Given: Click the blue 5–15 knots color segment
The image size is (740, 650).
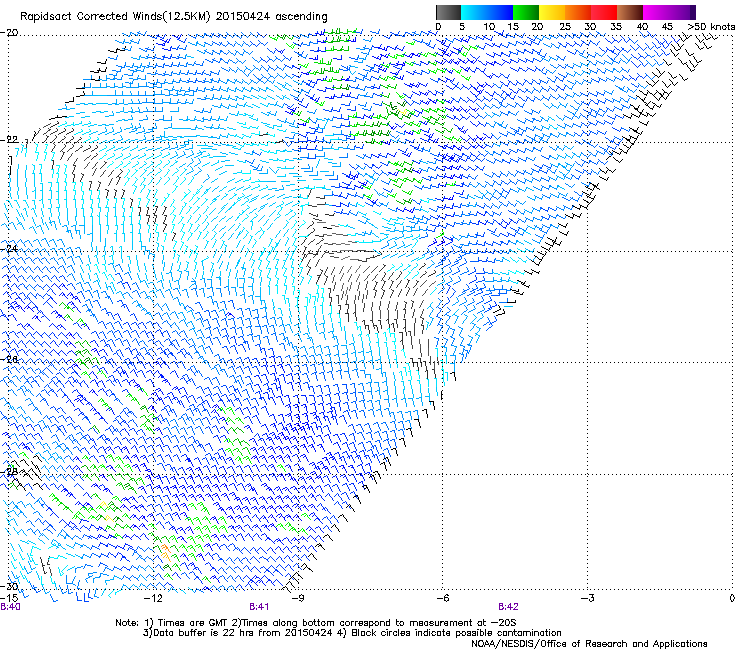Looking at the screenshot, I should pyautogui.click(x=487, y=12).
